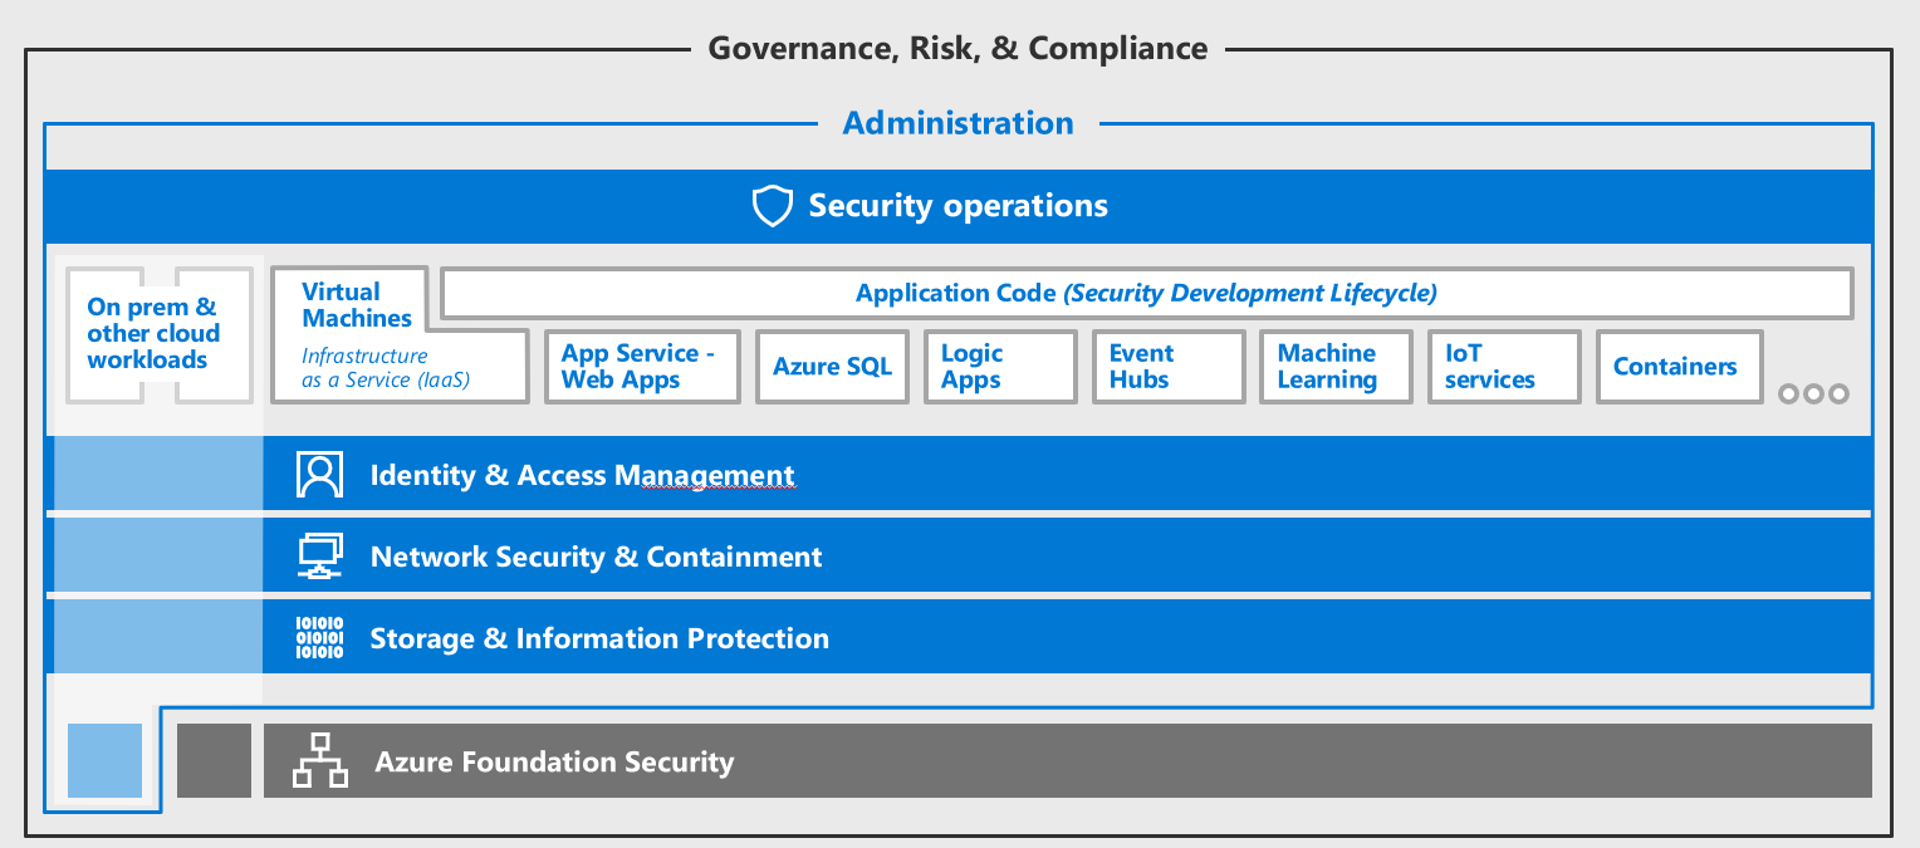Click the light blue segment left of Network Security row
This screenshot has width=1920, height=848.
158,555
